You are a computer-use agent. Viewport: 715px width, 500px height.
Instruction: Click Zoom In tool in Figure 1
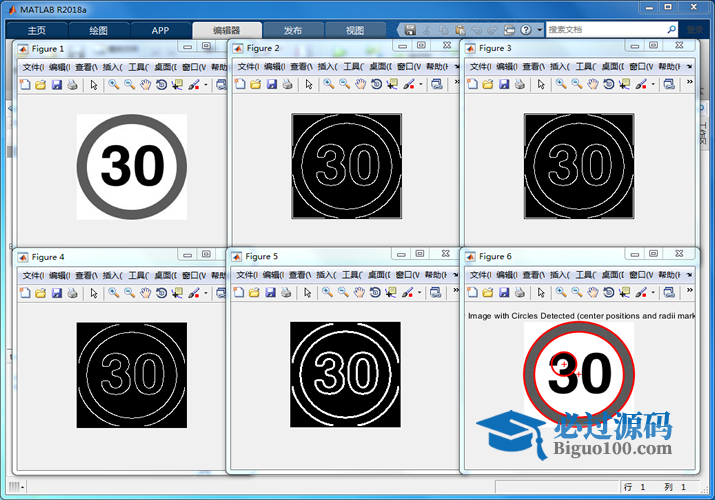coord(114,85)
